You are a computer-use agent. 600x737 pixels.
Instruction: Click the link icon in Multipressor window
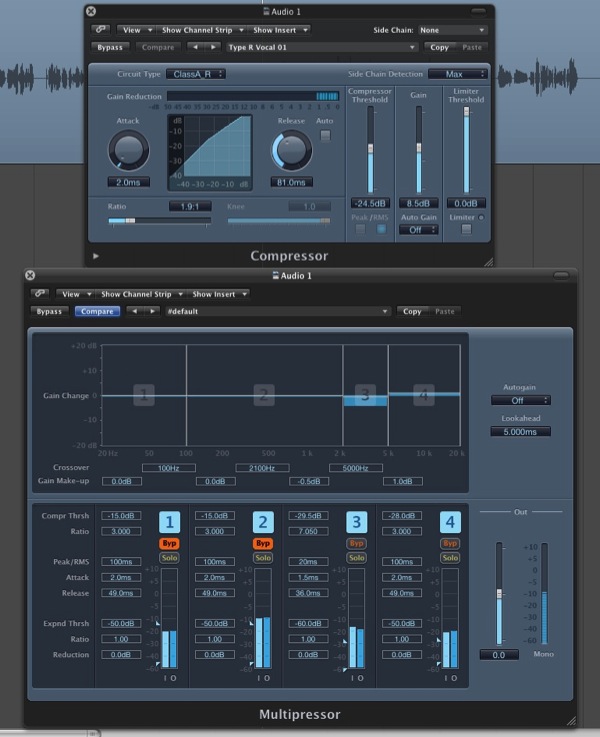pos(39,293)
